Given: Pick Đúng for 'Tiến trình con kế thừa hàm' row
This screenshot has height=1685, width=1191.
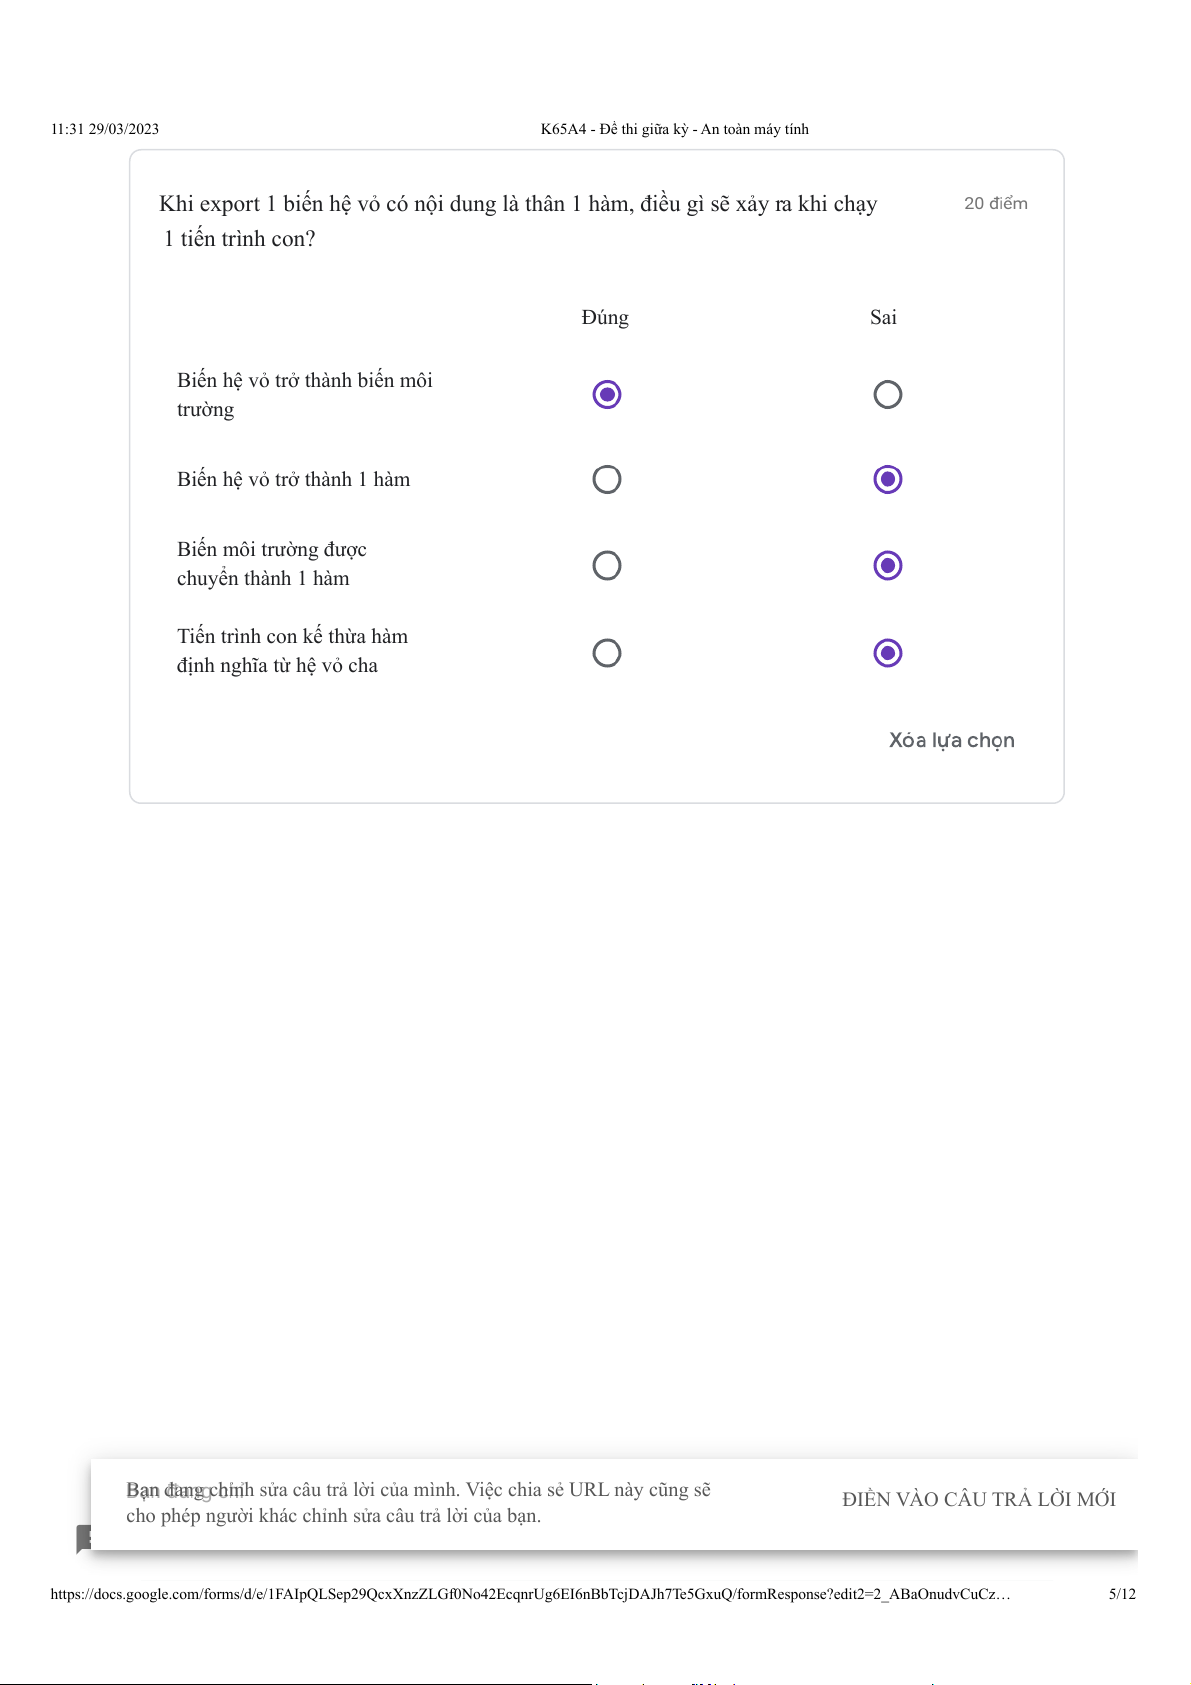Looking at the screenshot, I should (606, 653).
